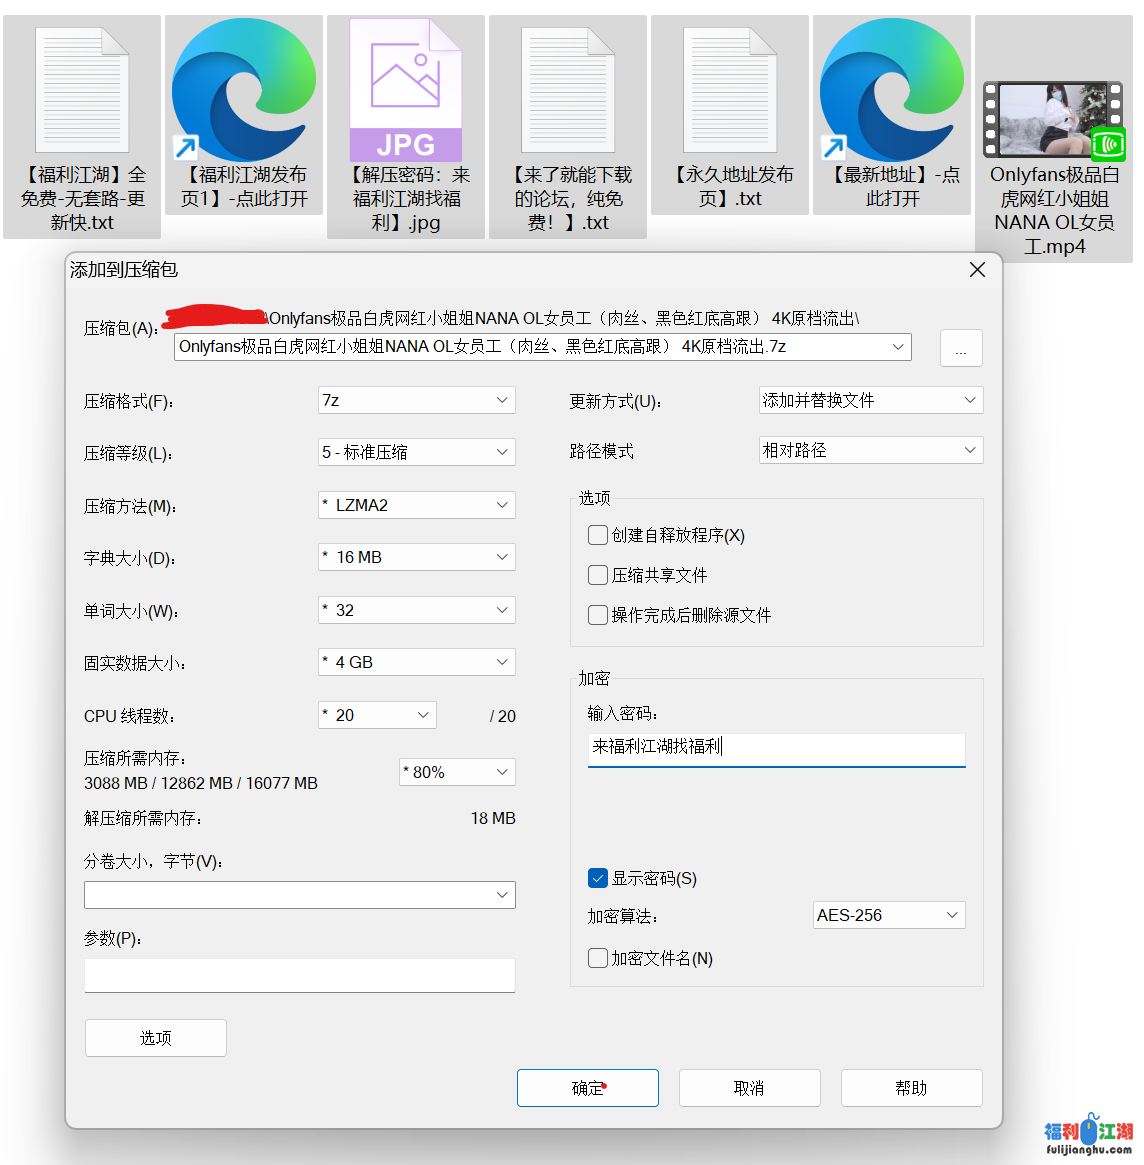Open the 压缩格式 7z dropdown
This screenshot has height=1165, width=1144.
point(416,400)
